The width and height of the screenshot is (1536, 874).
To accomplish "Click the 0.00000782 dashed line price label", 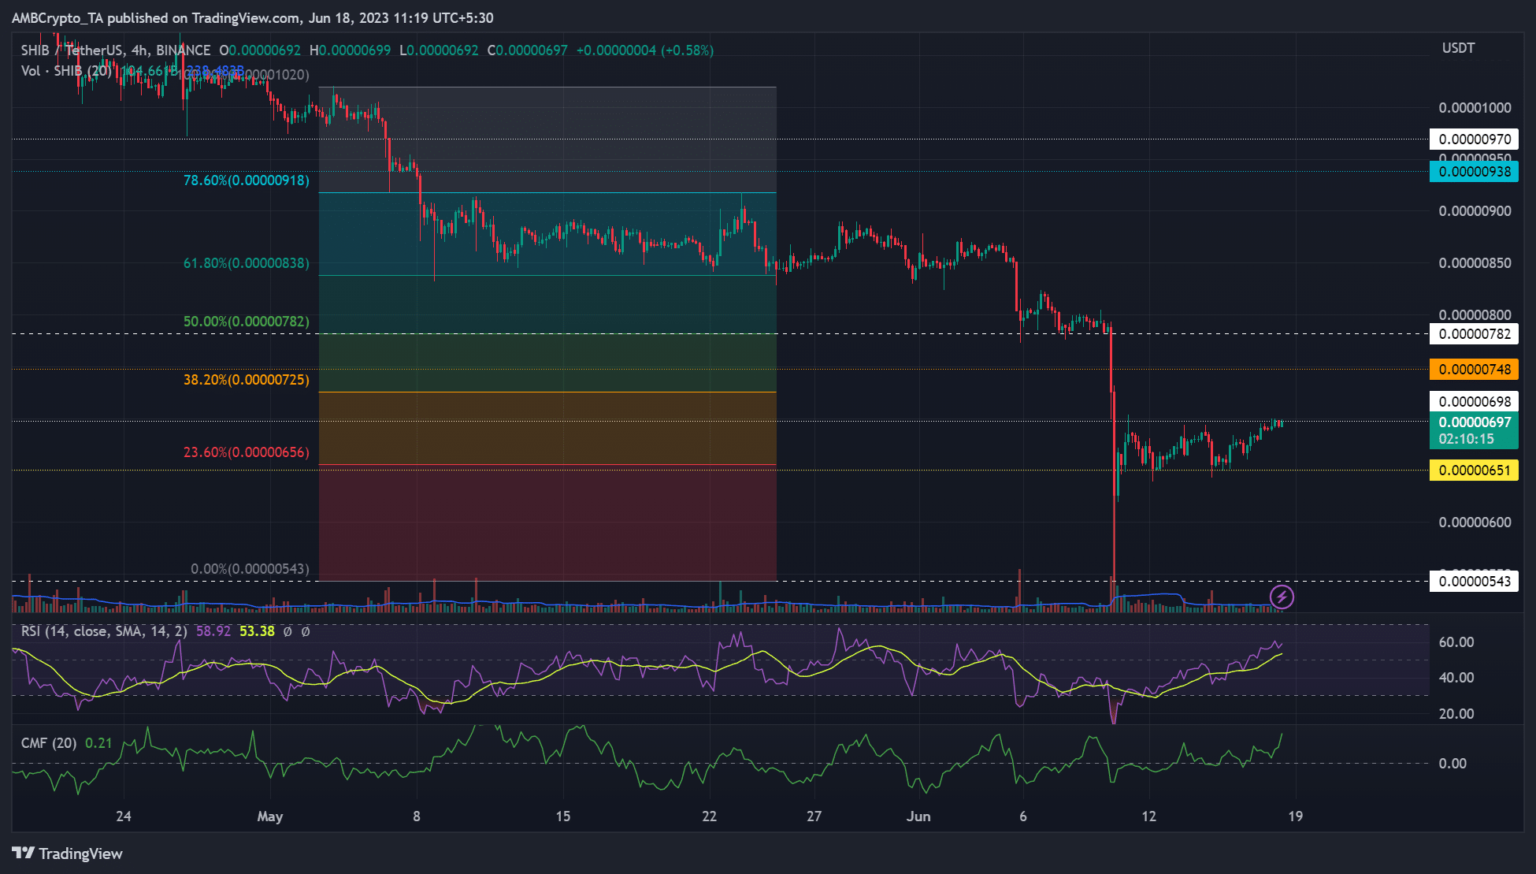I will 1474,334.
